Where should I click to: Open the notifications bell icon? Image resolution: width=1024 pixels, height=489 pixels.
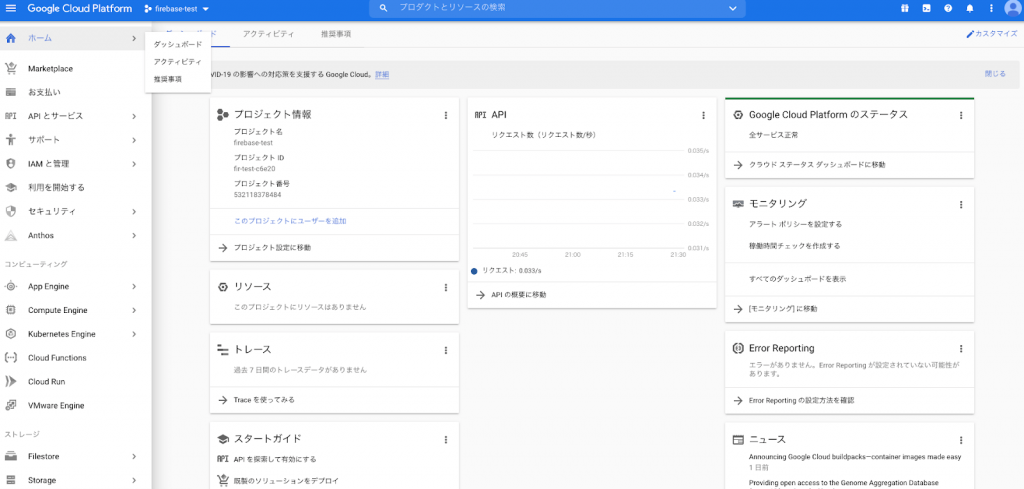click(x=970, y=8)
